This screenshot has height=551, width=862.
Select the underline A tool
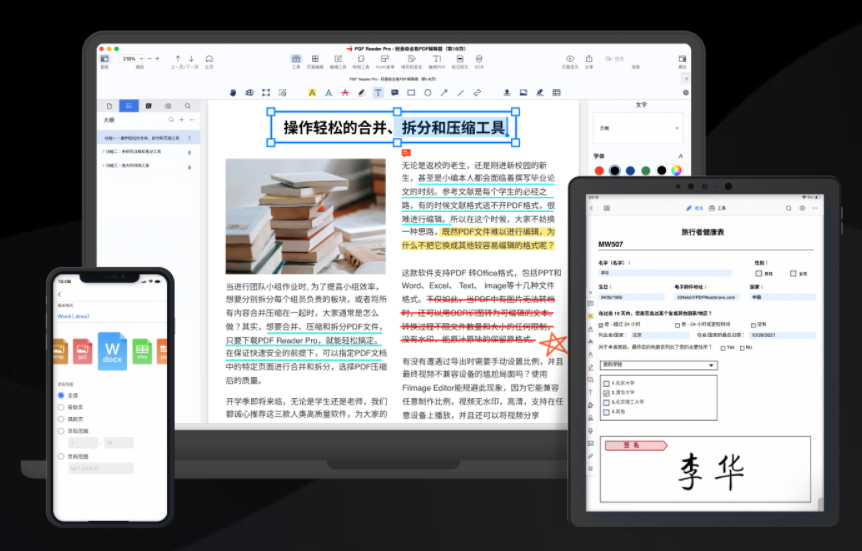pos(329,92)
